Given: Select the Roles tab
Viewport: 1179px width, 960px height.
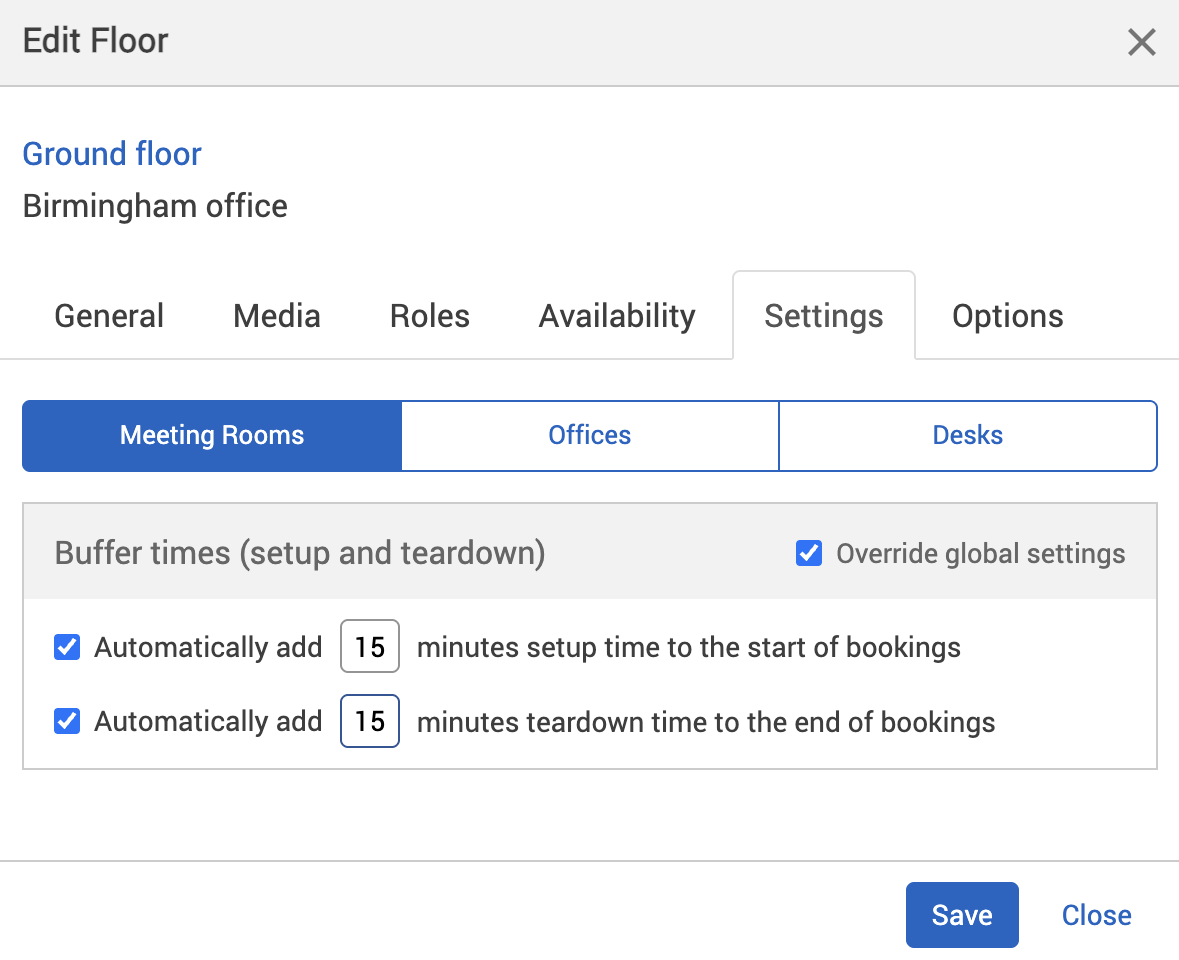Looking at the screenshot, I should 429,315.
